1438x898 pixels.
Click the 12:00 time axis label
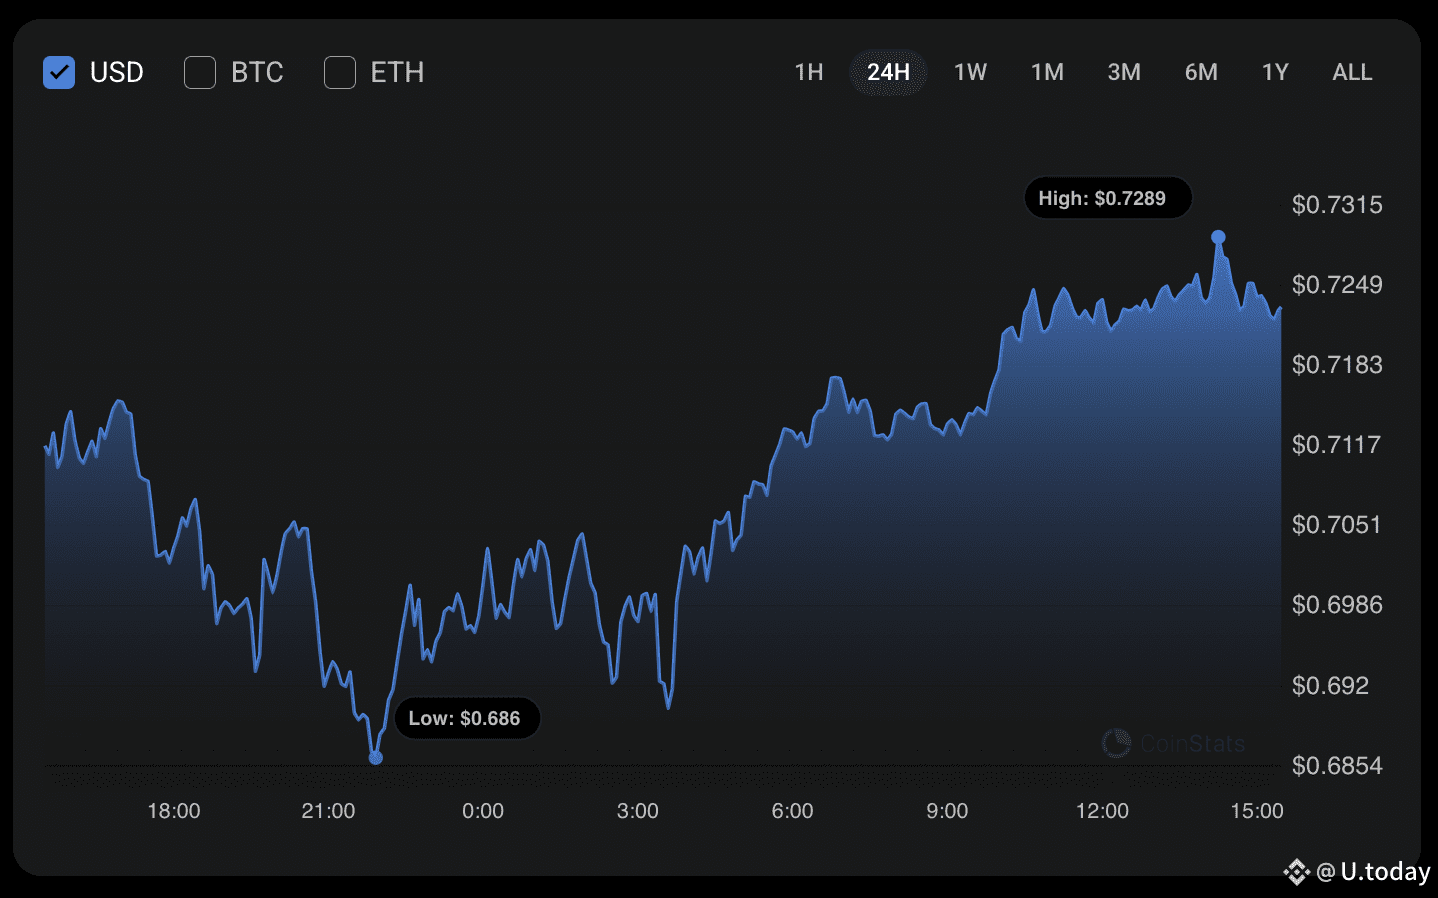(x=1102, y=811)
